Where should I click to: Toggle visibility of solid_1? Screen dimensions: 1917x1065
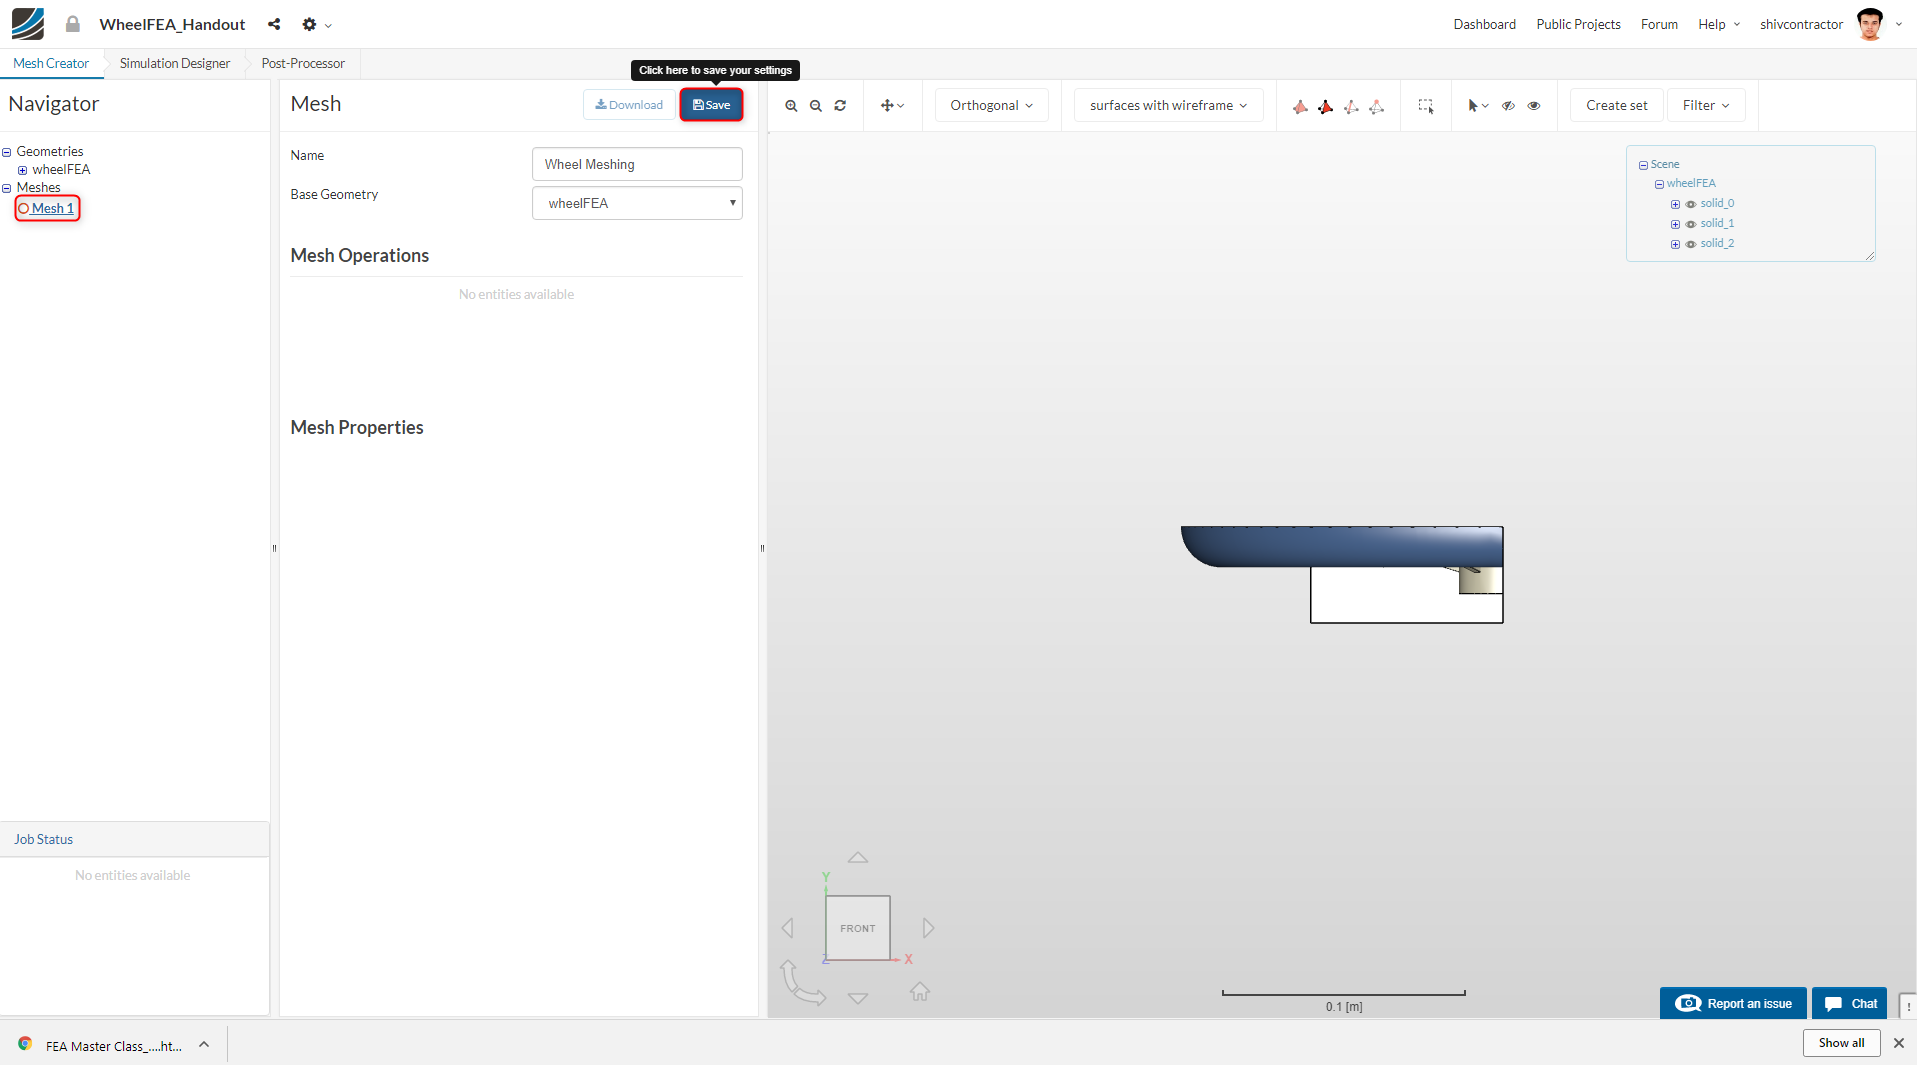(1691, 224)
